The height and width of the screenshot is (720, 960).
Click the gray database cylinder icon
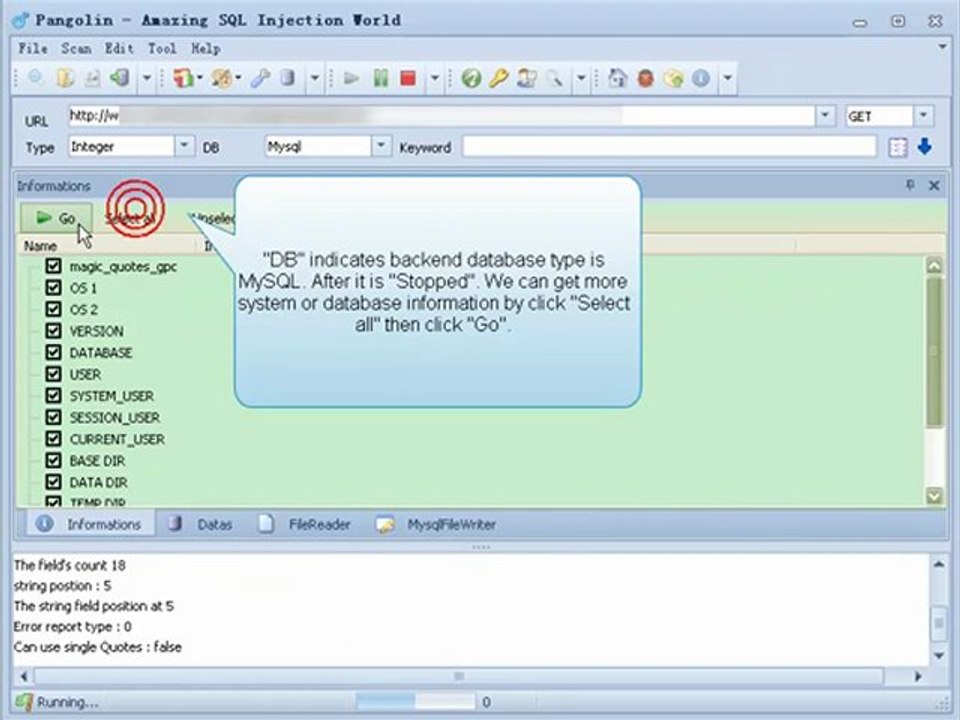pos(287,78)
